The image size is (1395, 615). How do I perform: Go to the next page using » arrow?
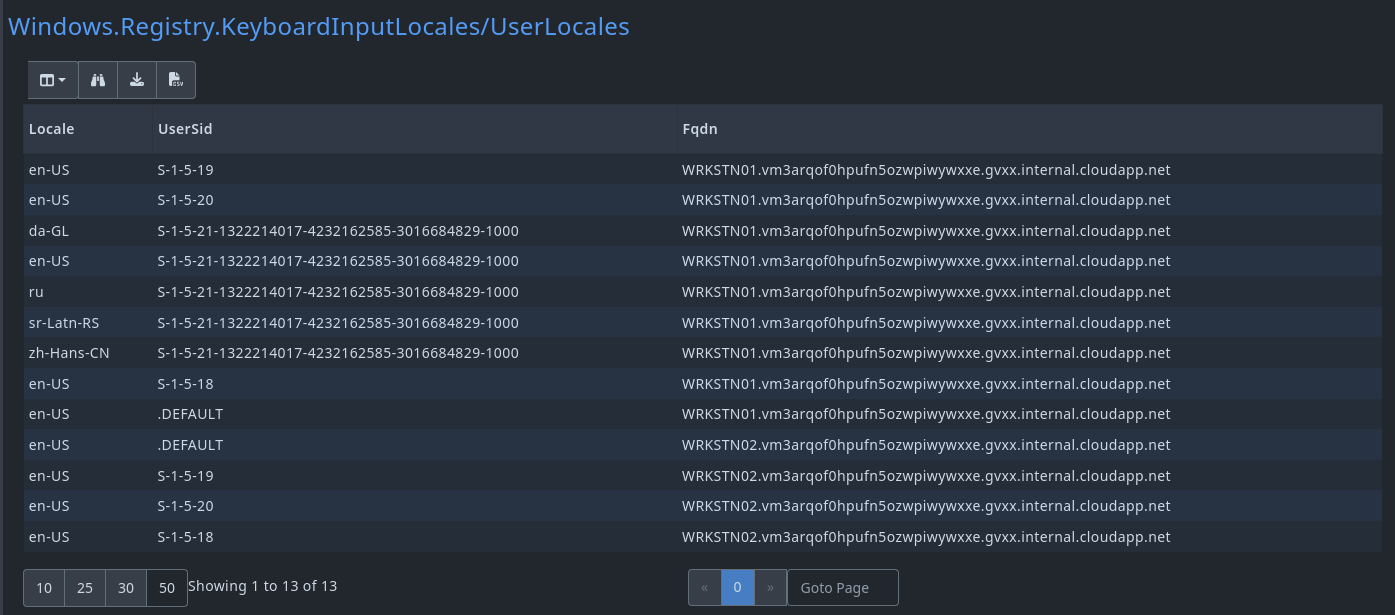pos(770,587)
